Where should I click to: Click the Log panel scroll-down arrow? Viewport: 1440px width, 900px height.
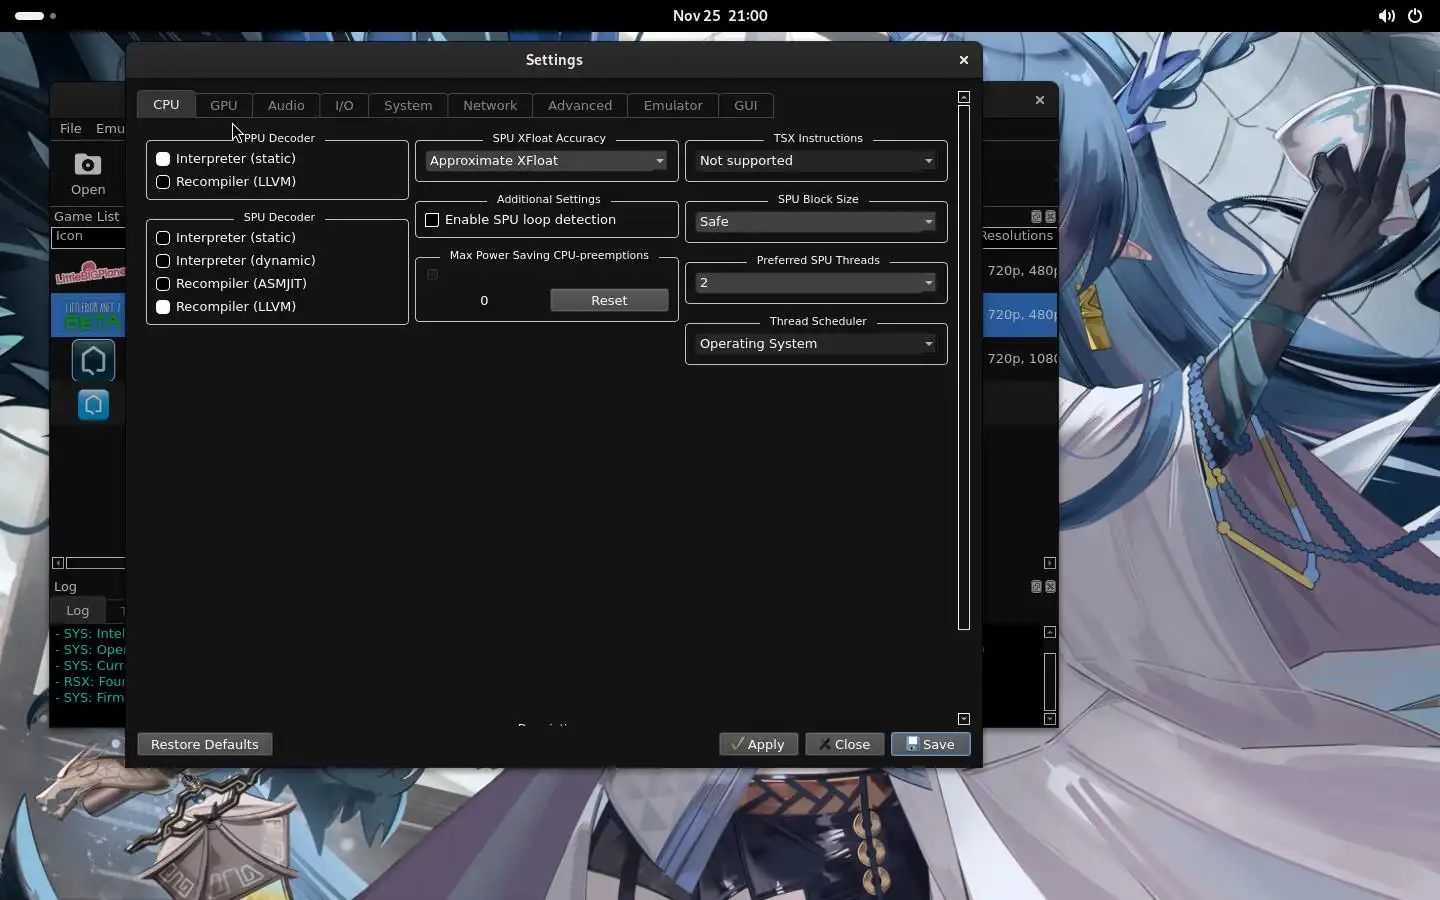pos(1050,719)
